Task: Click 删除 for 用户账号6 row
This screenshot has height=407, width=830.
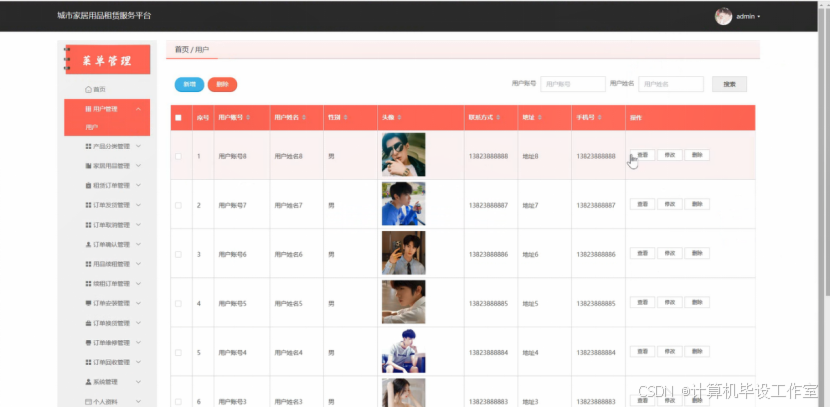Action: pyautogui.click(x=697, y=253)
